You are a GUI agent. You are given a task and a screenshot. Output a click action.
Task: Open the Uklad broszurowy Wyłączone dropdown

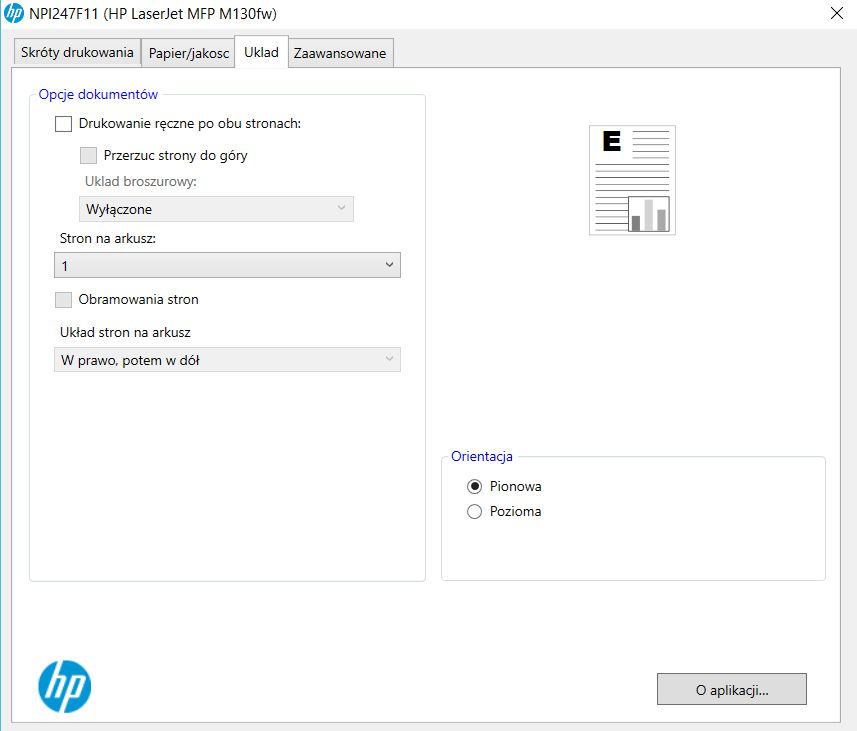[x=216, y=209]
